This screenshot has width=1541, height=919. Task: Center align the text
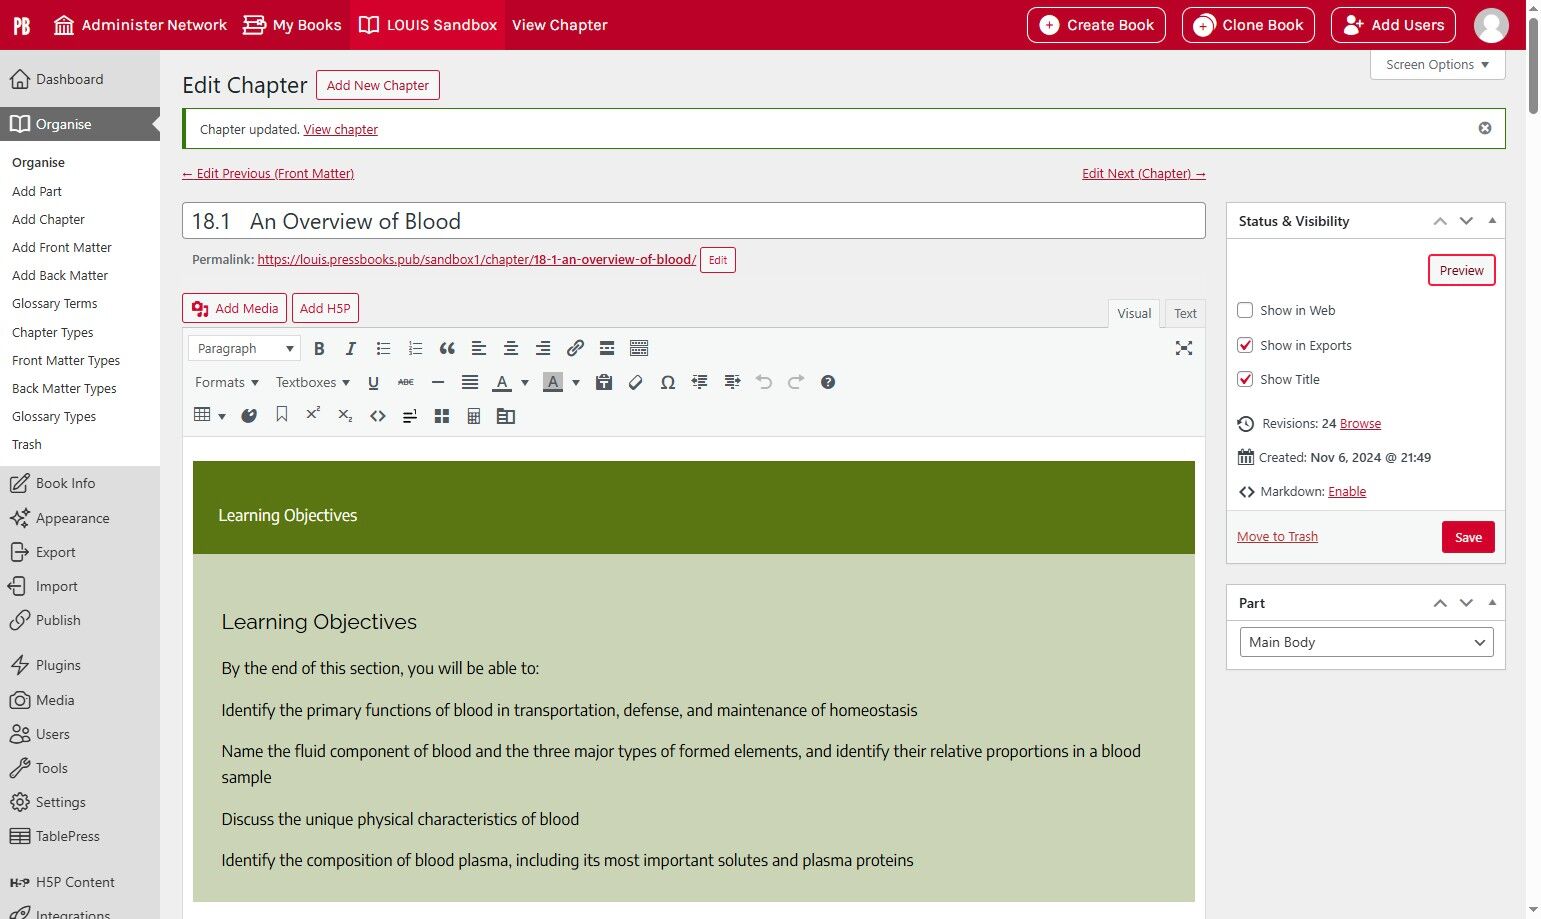[511, 348]
